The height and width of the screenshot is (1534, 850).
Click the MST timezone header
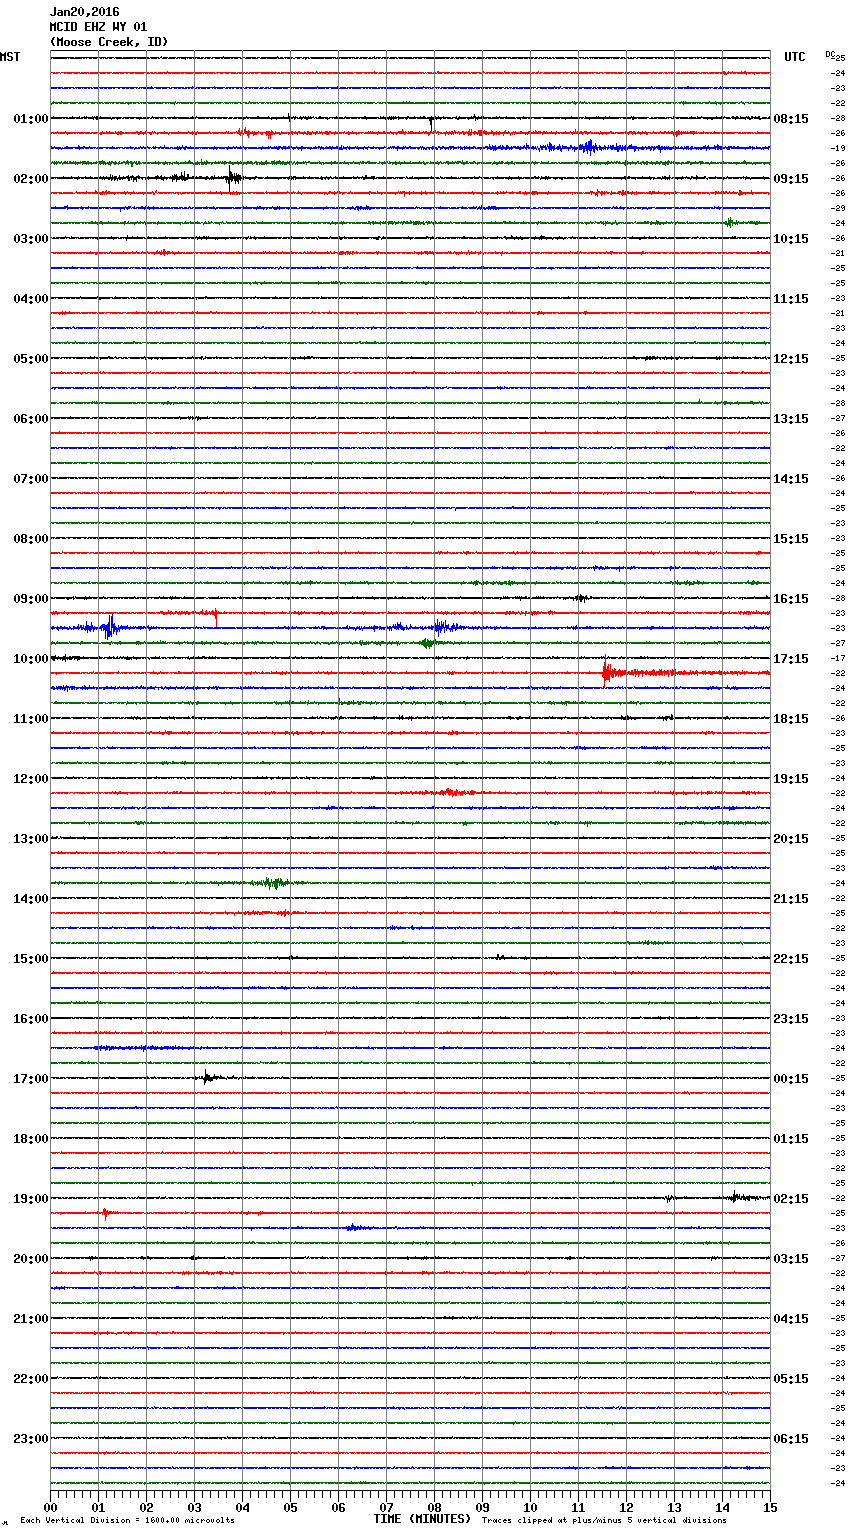click(10, 57)
